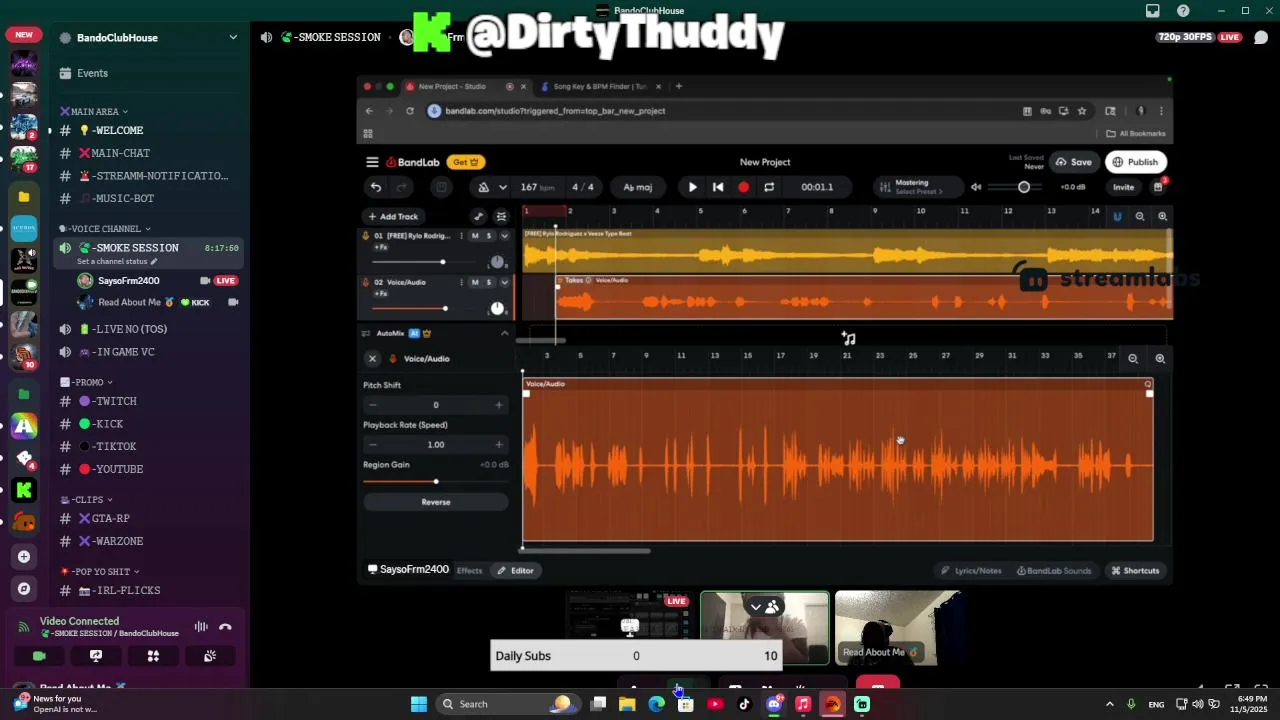1280x720 pixels.
Task: Open BandLab hamburger menu
Action: coord(372,162)
